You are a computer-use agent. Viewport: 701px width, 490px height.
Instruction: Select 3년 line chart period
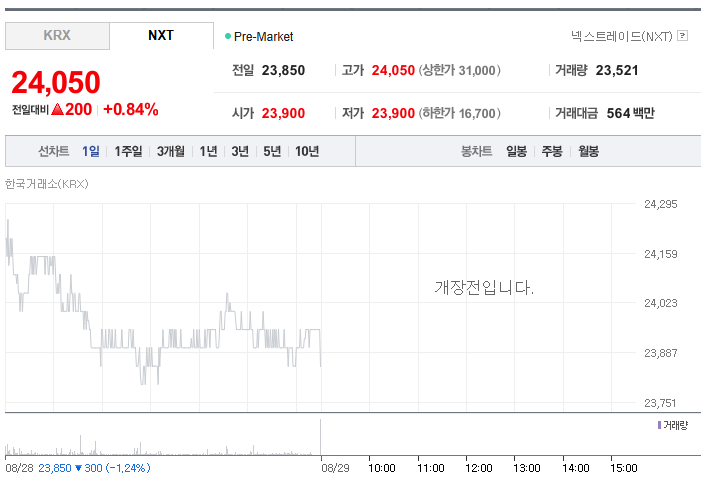(240, 152)
